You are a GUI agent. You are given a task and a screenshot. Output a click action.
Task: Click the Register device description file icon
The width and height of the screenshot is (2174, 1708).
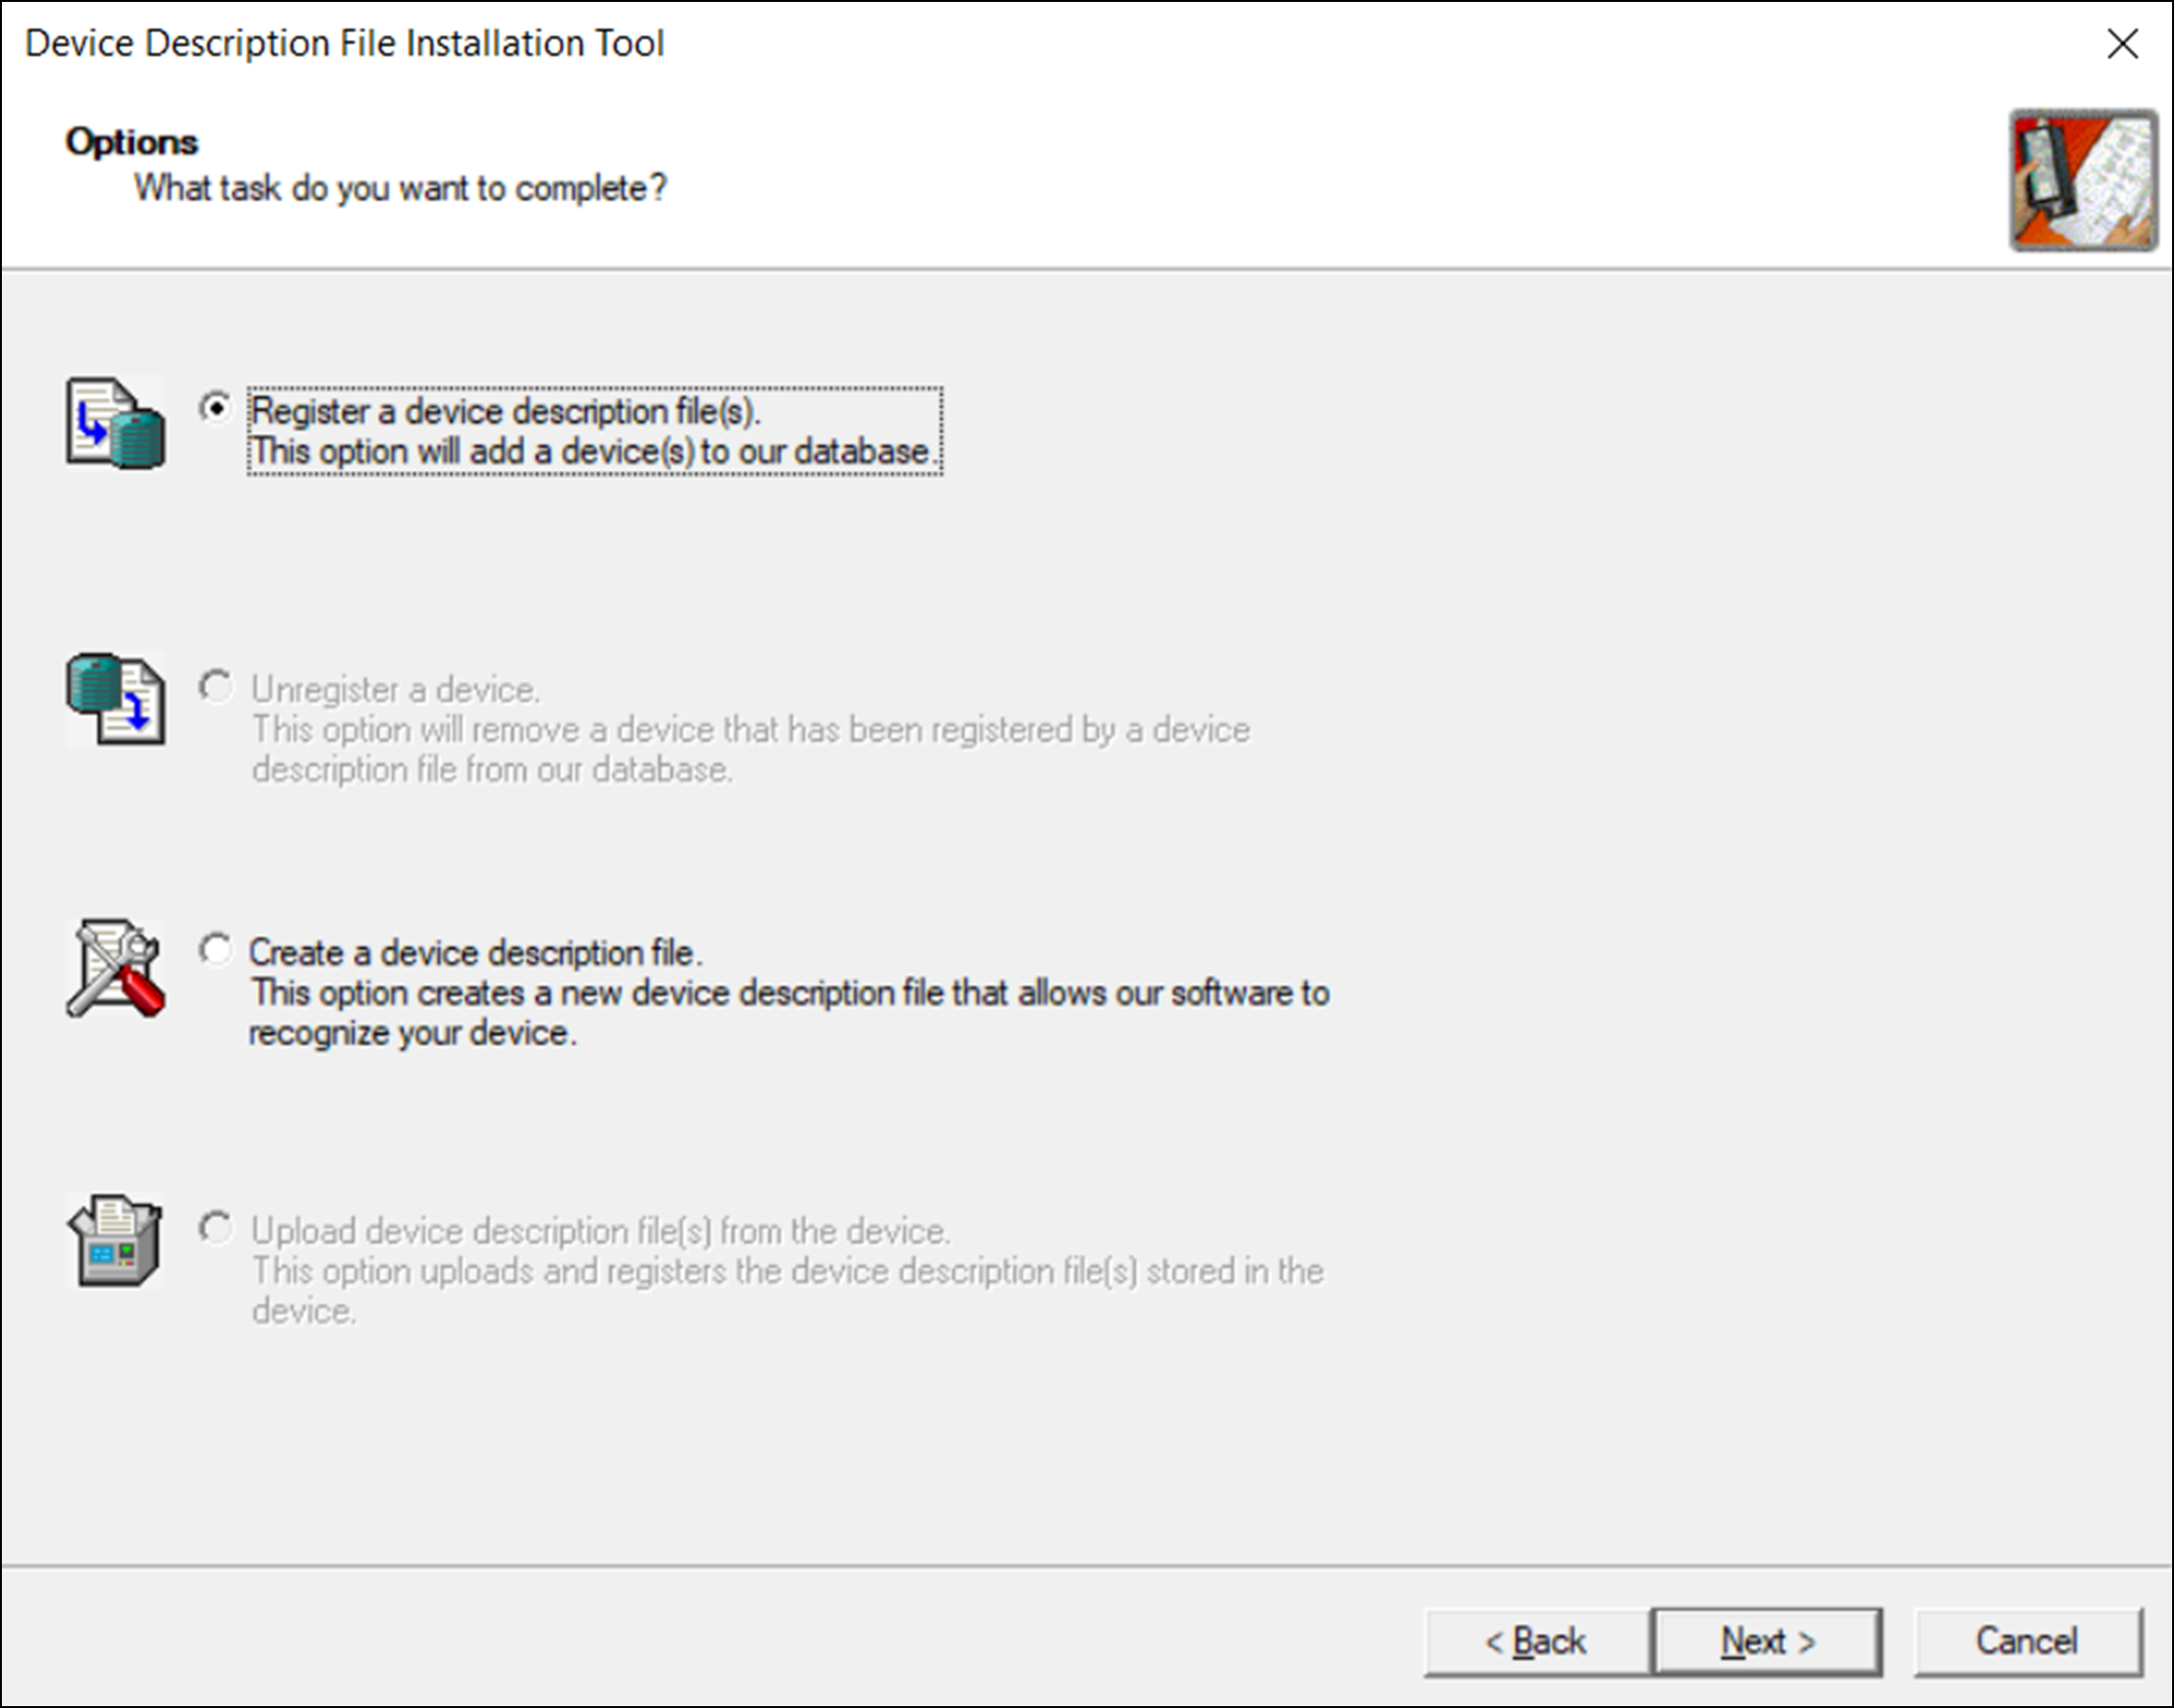point(116,423)
